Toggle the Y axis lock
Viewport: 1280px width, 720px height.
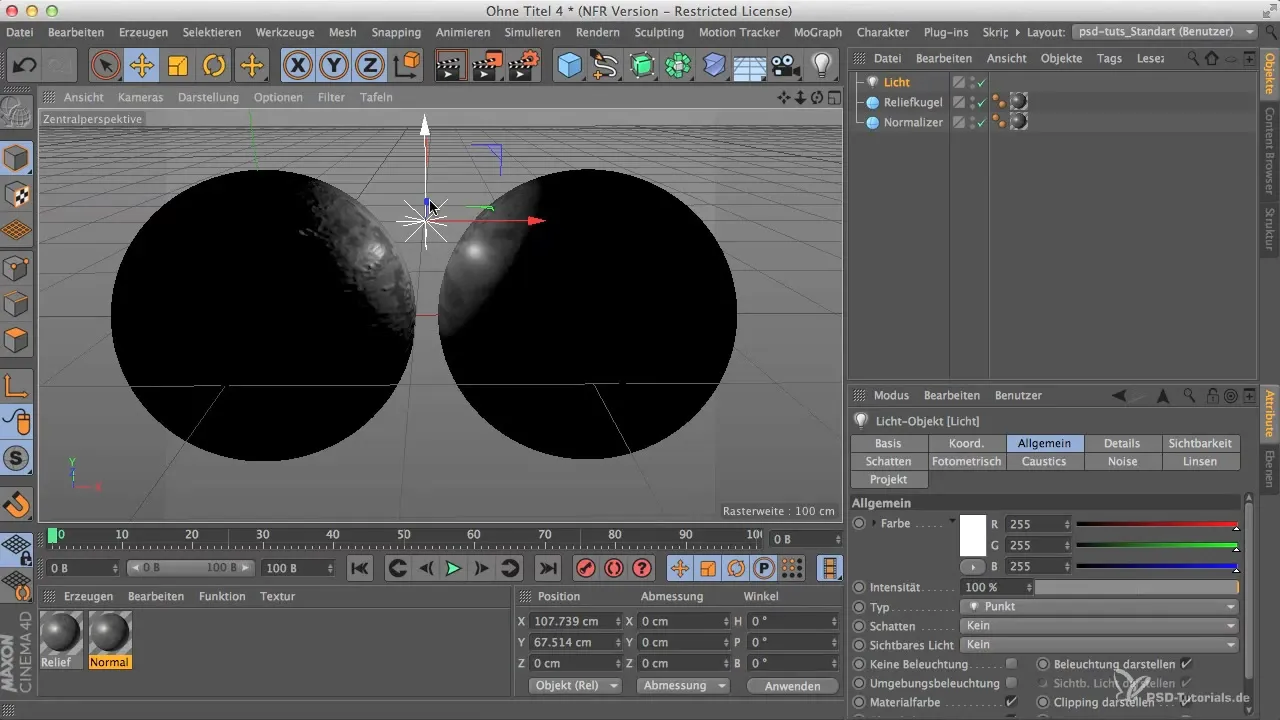pos(334,66)
